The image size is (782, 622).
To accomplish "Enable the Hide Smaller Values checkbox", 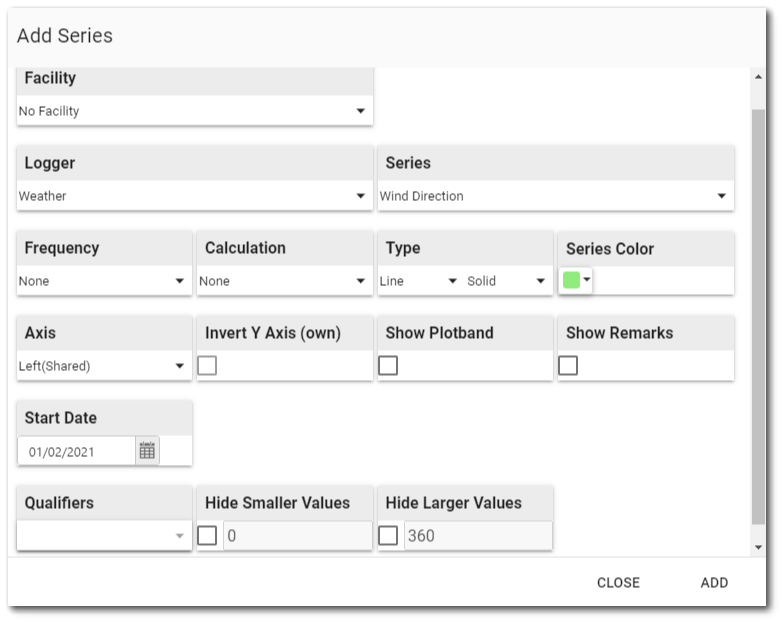I will pos(207,536).
